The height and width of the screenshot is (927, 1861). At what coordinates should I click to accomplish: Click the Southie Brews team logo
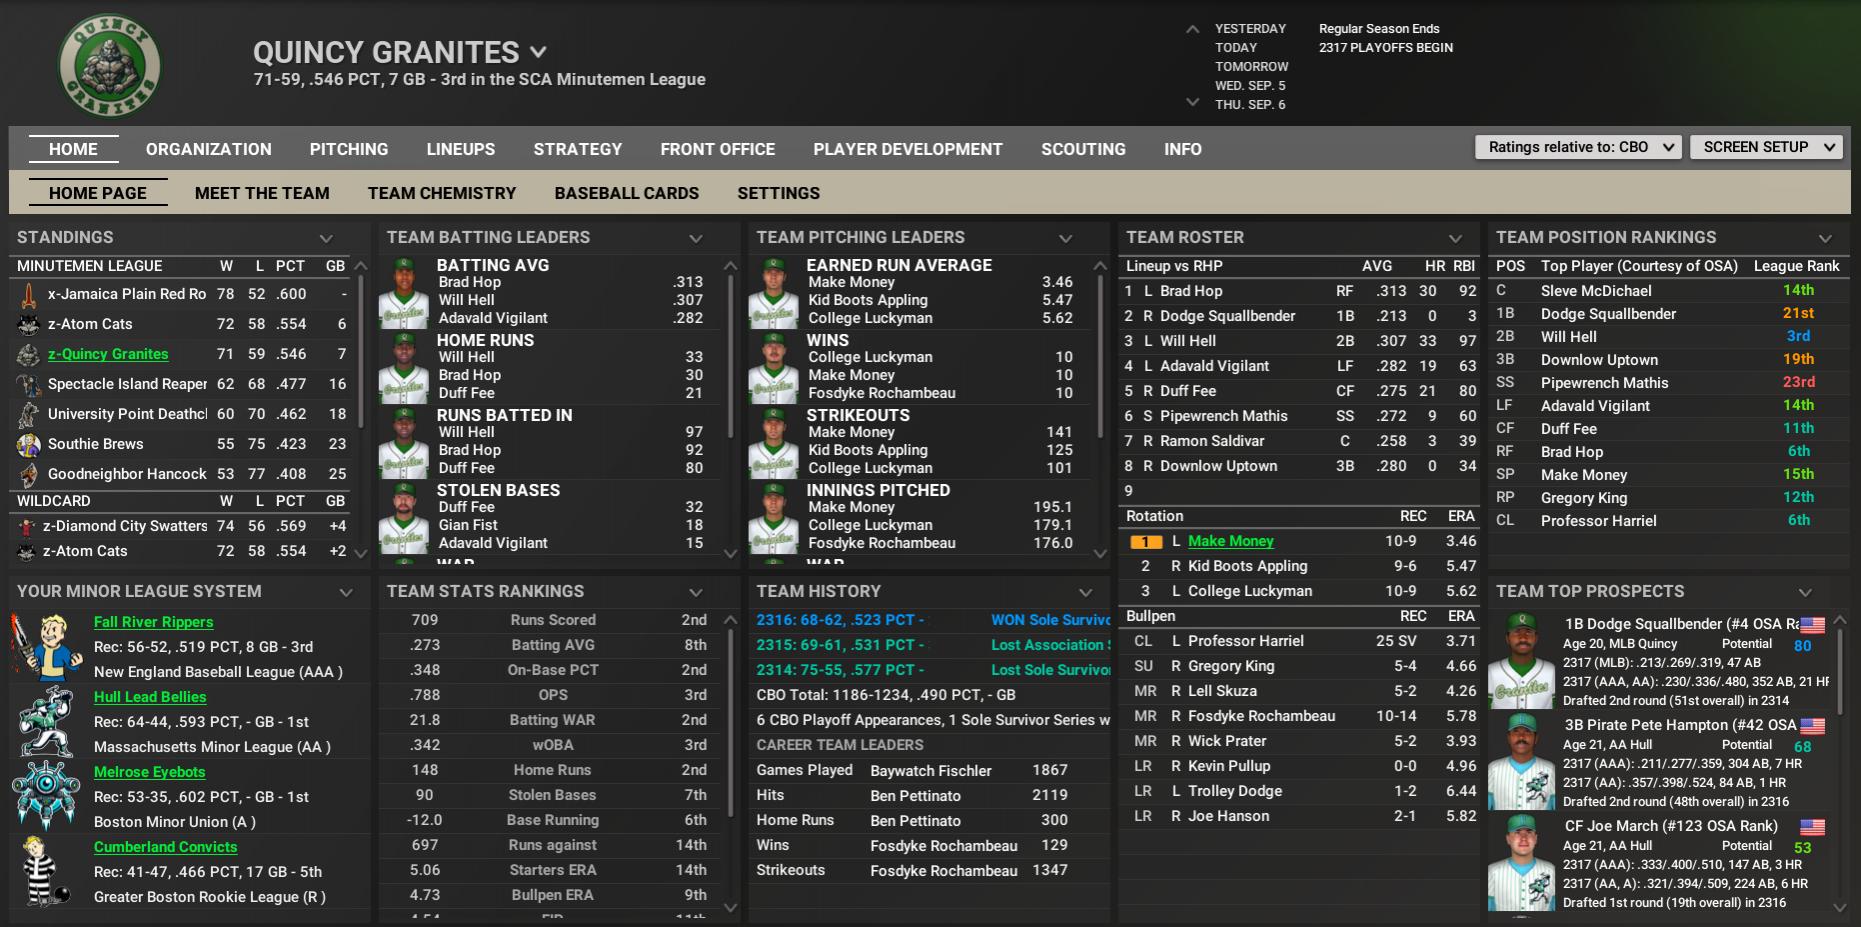tap(29, 445)
